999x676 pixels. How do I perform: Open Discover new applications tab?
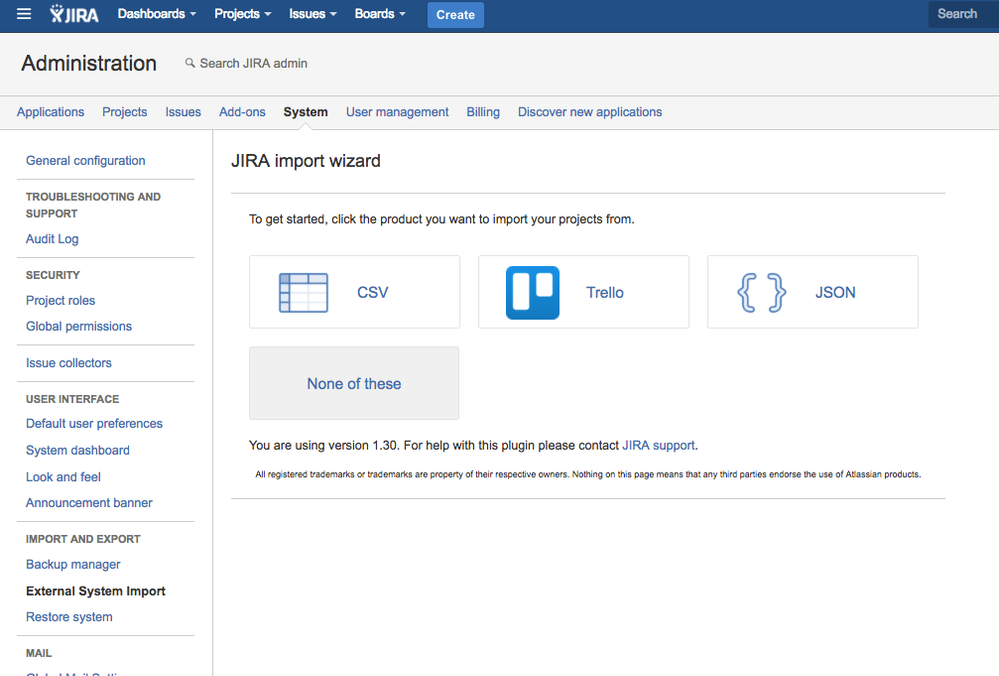tap(590, 112)
